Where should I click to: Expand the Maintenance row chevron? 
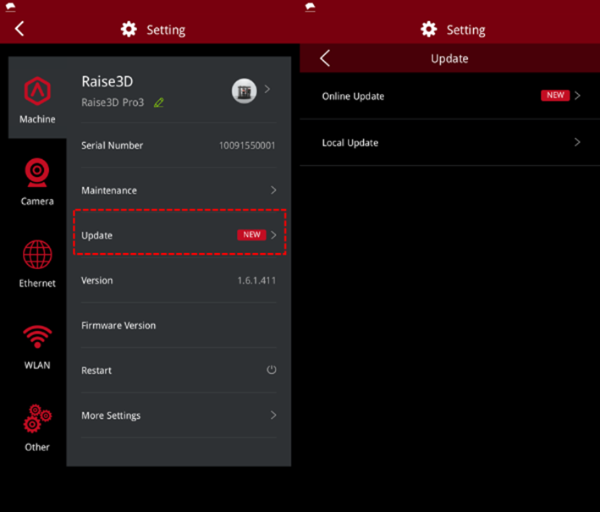pyautogui.click(x=273, y=190)
